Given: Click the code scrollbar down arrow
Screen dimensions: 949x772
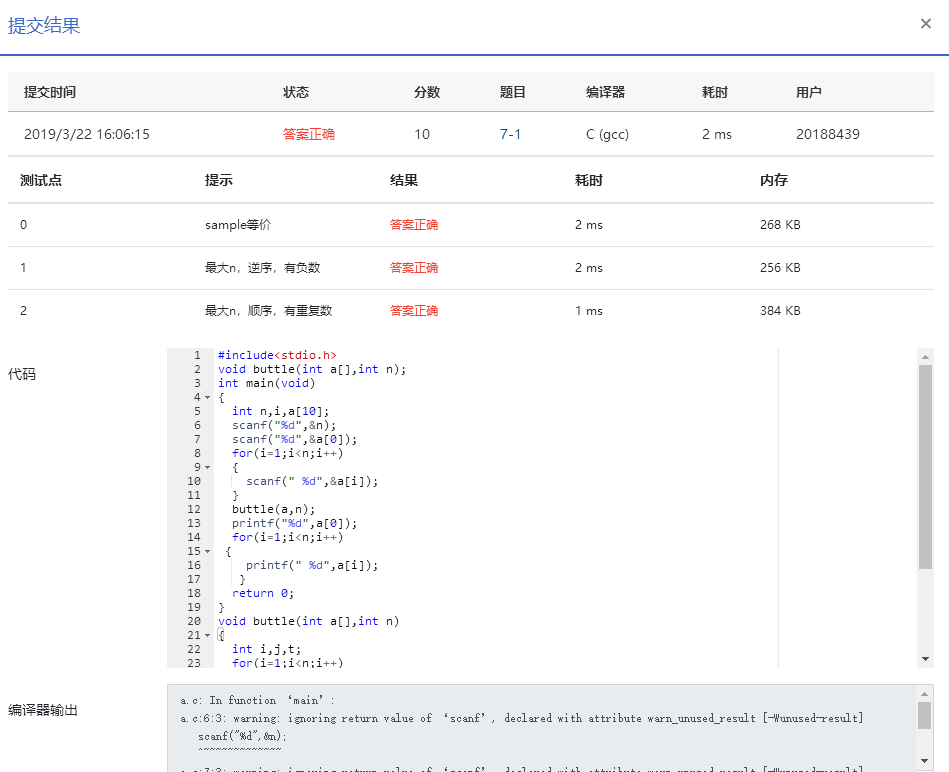Looking at the screenshot, I should (x=925, y=659).
